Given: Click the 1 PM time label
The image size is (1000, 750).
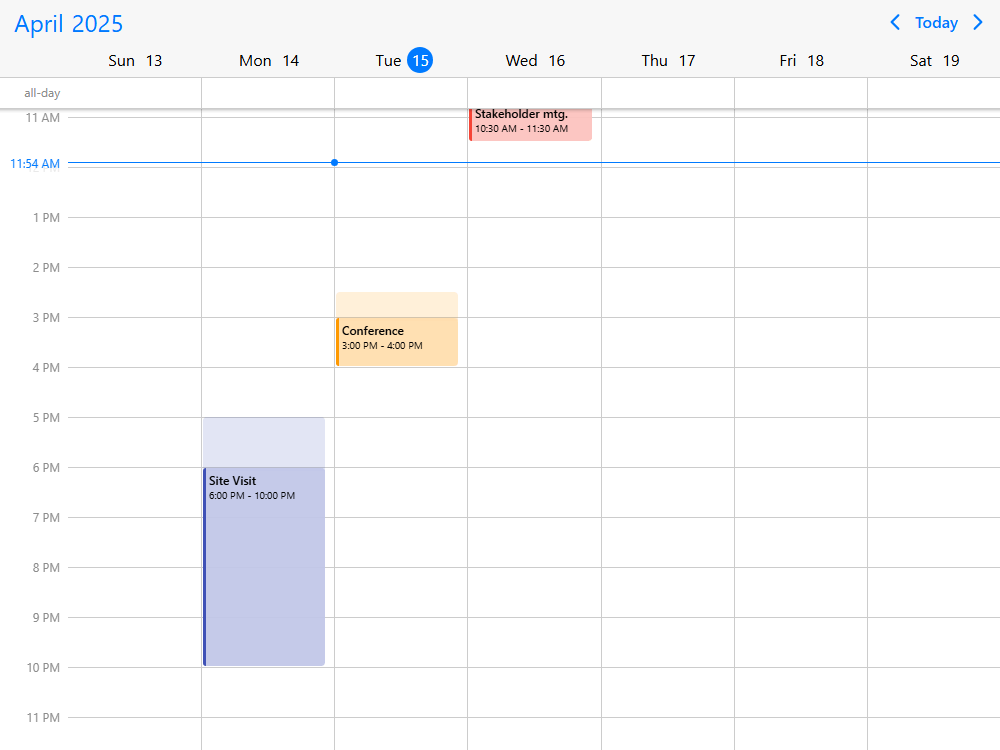Looking at the screenshot, I should tap(47, 217).
